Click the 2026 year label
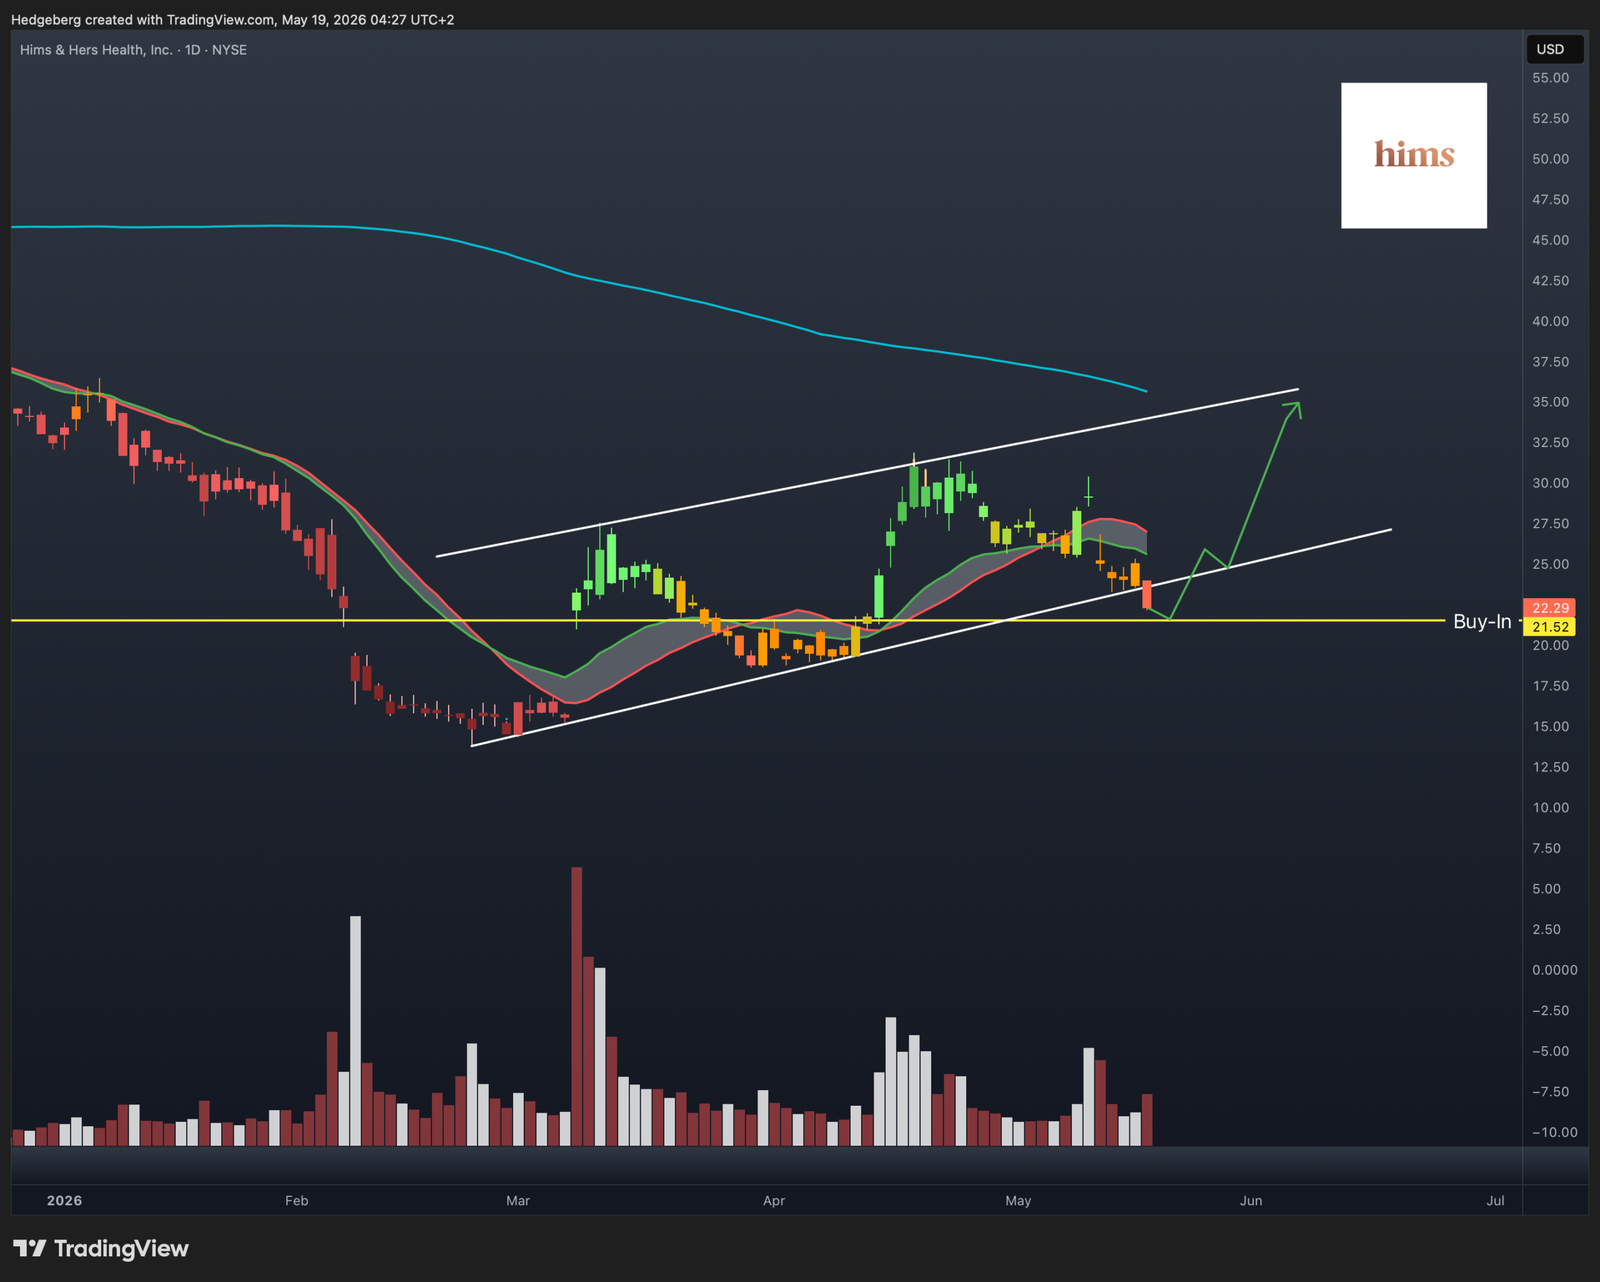1600x1282 pixels. [64, 1200]
